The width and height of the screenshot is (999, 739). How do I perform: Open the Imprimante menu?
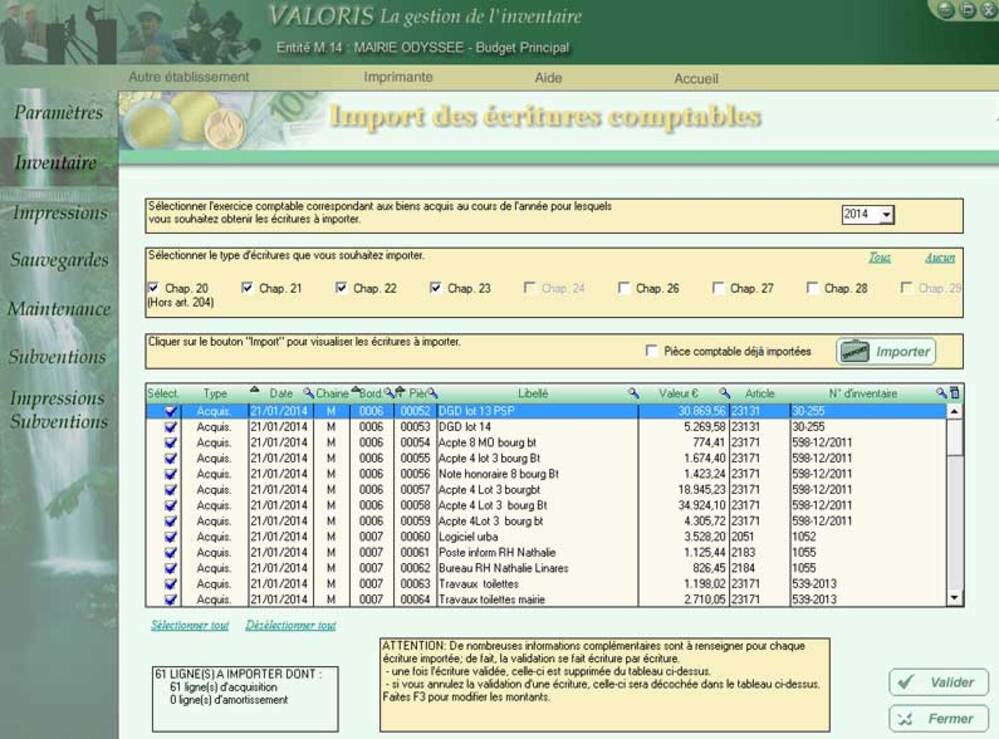(x=398, y=77)
